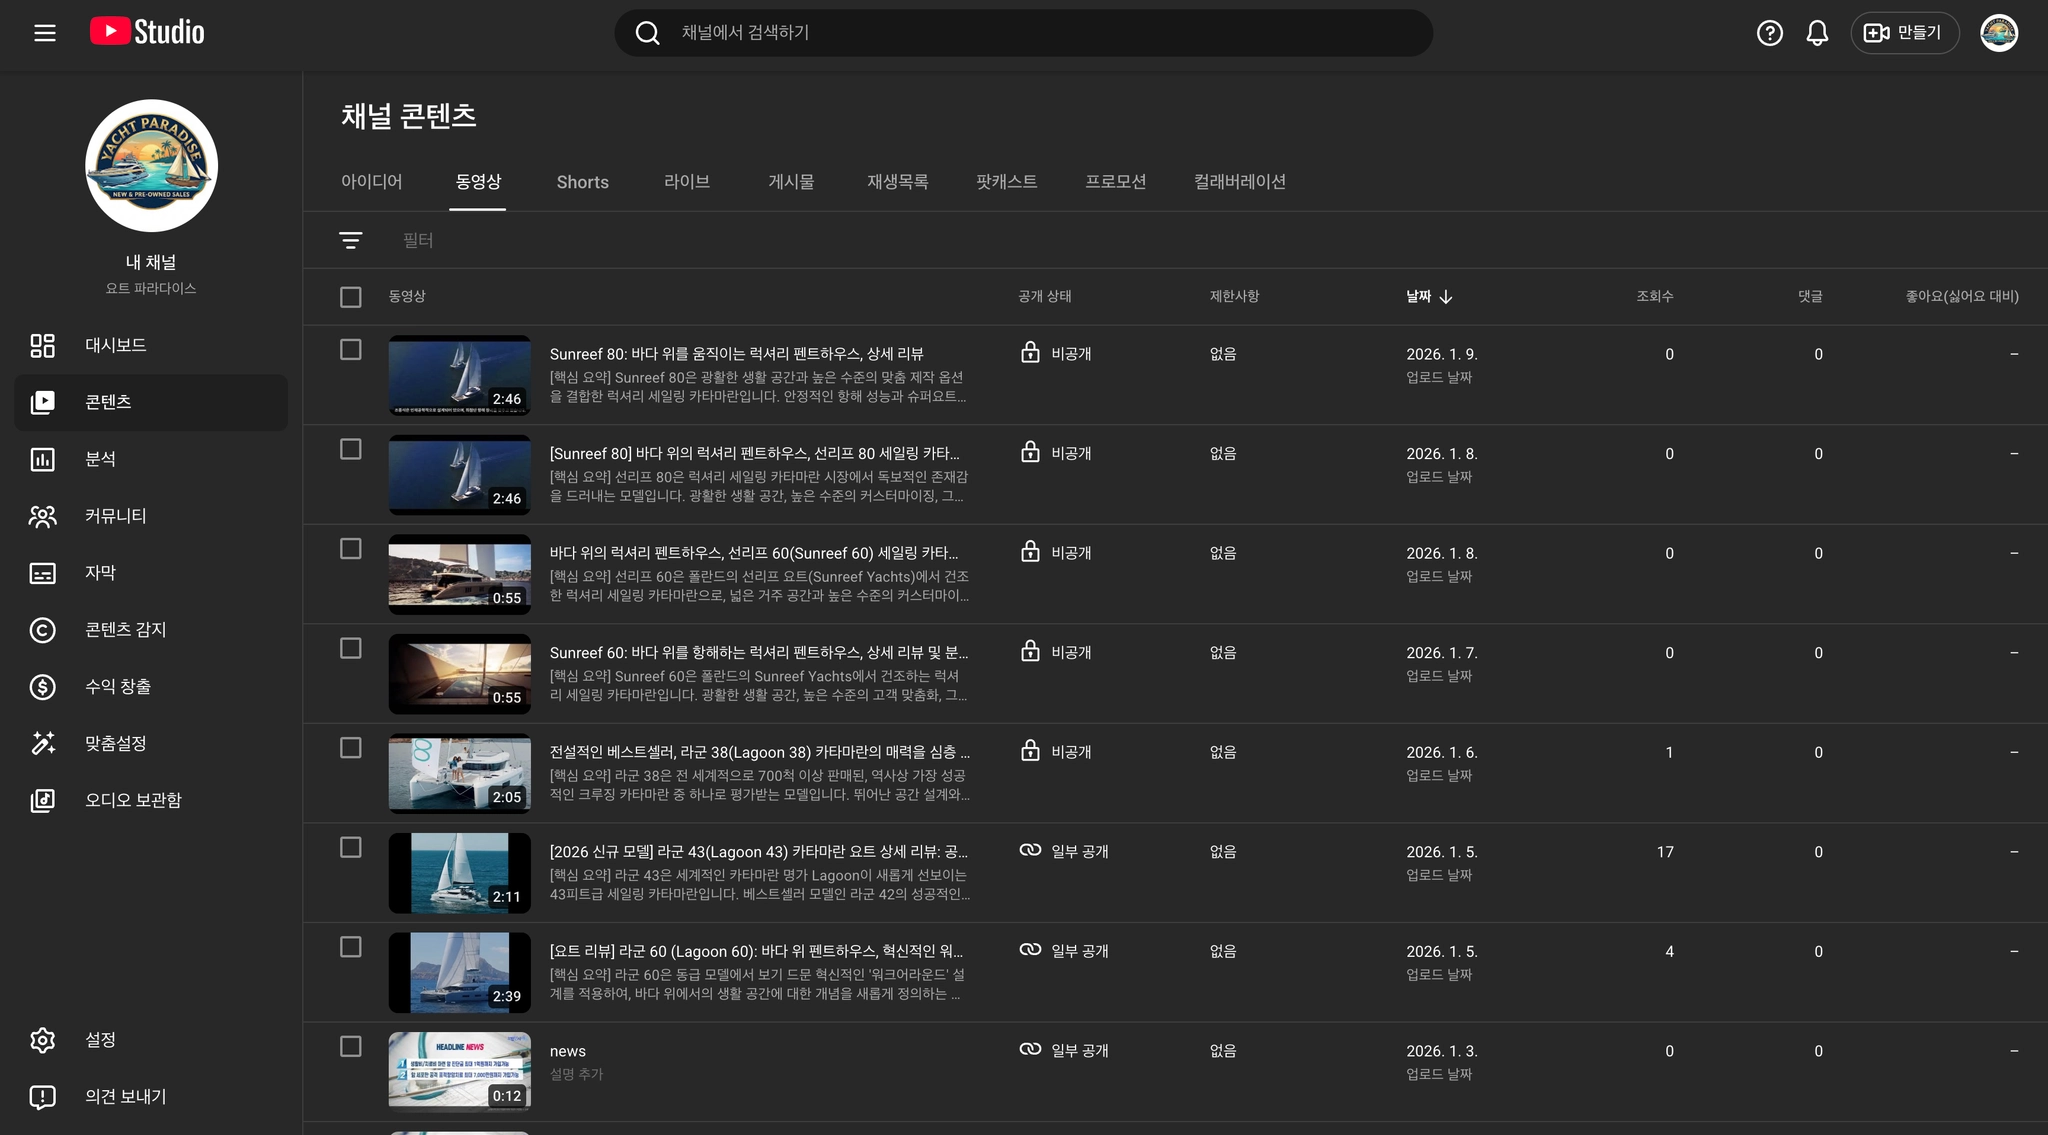
Task: Open the hamburger navigation menu
Action: click(44, 33)
